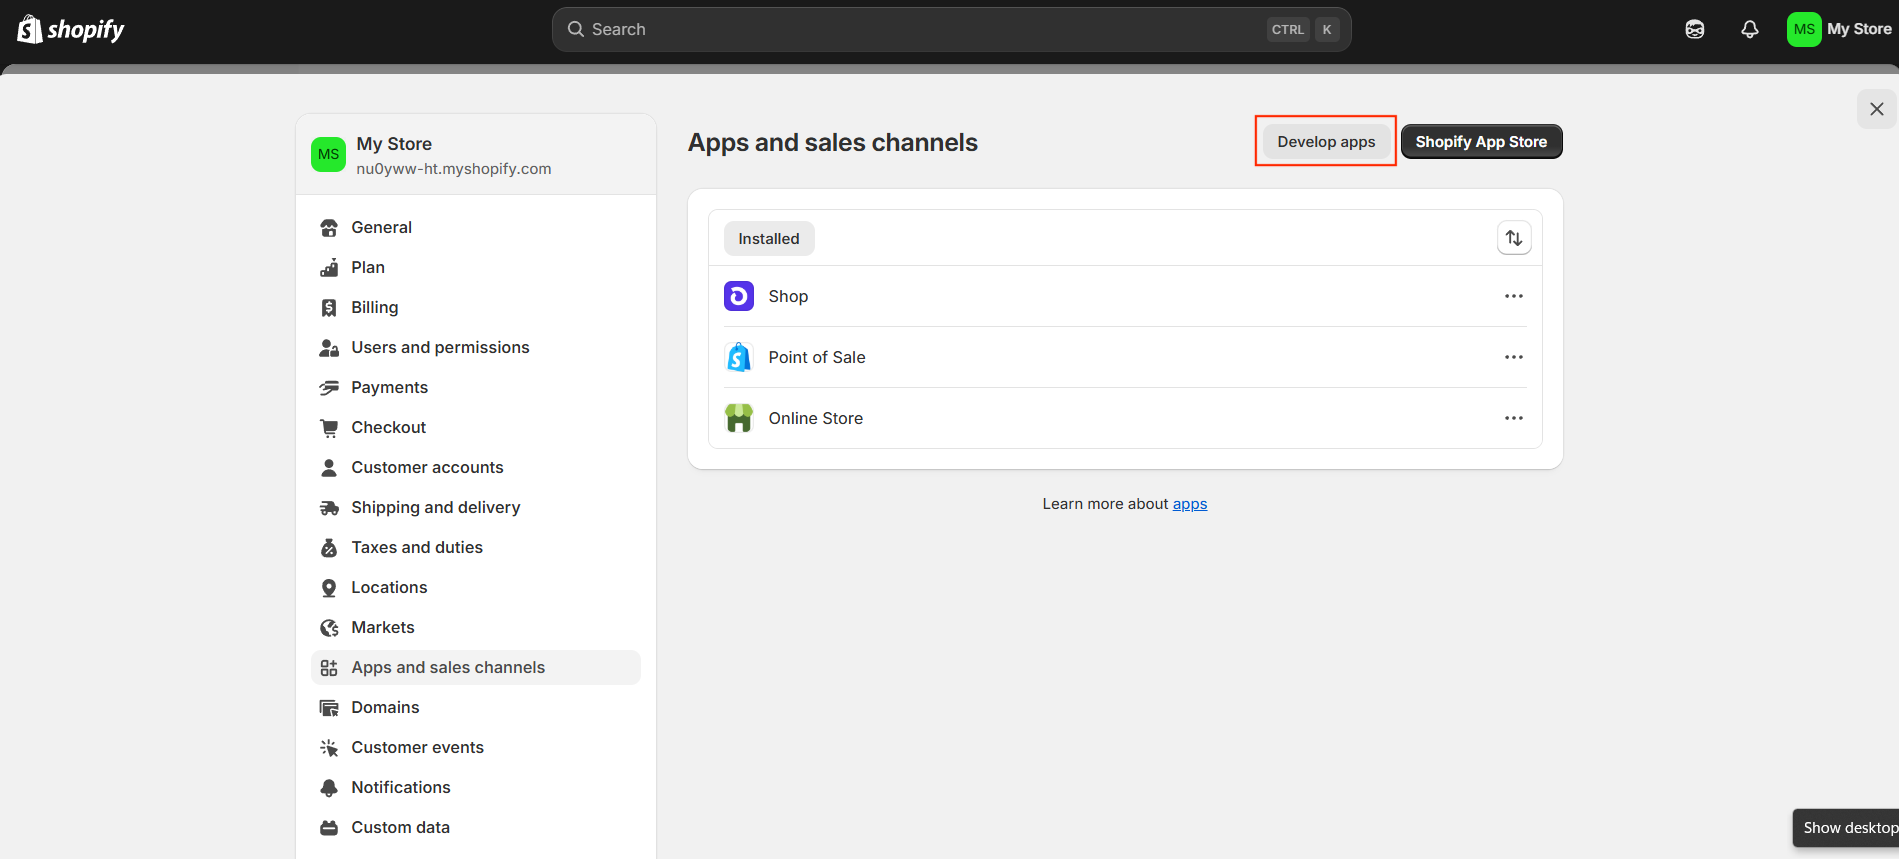Click the Locations pin icon
Image resolution: width=1899 pixels, height=859 pixels.
(329, 588)
